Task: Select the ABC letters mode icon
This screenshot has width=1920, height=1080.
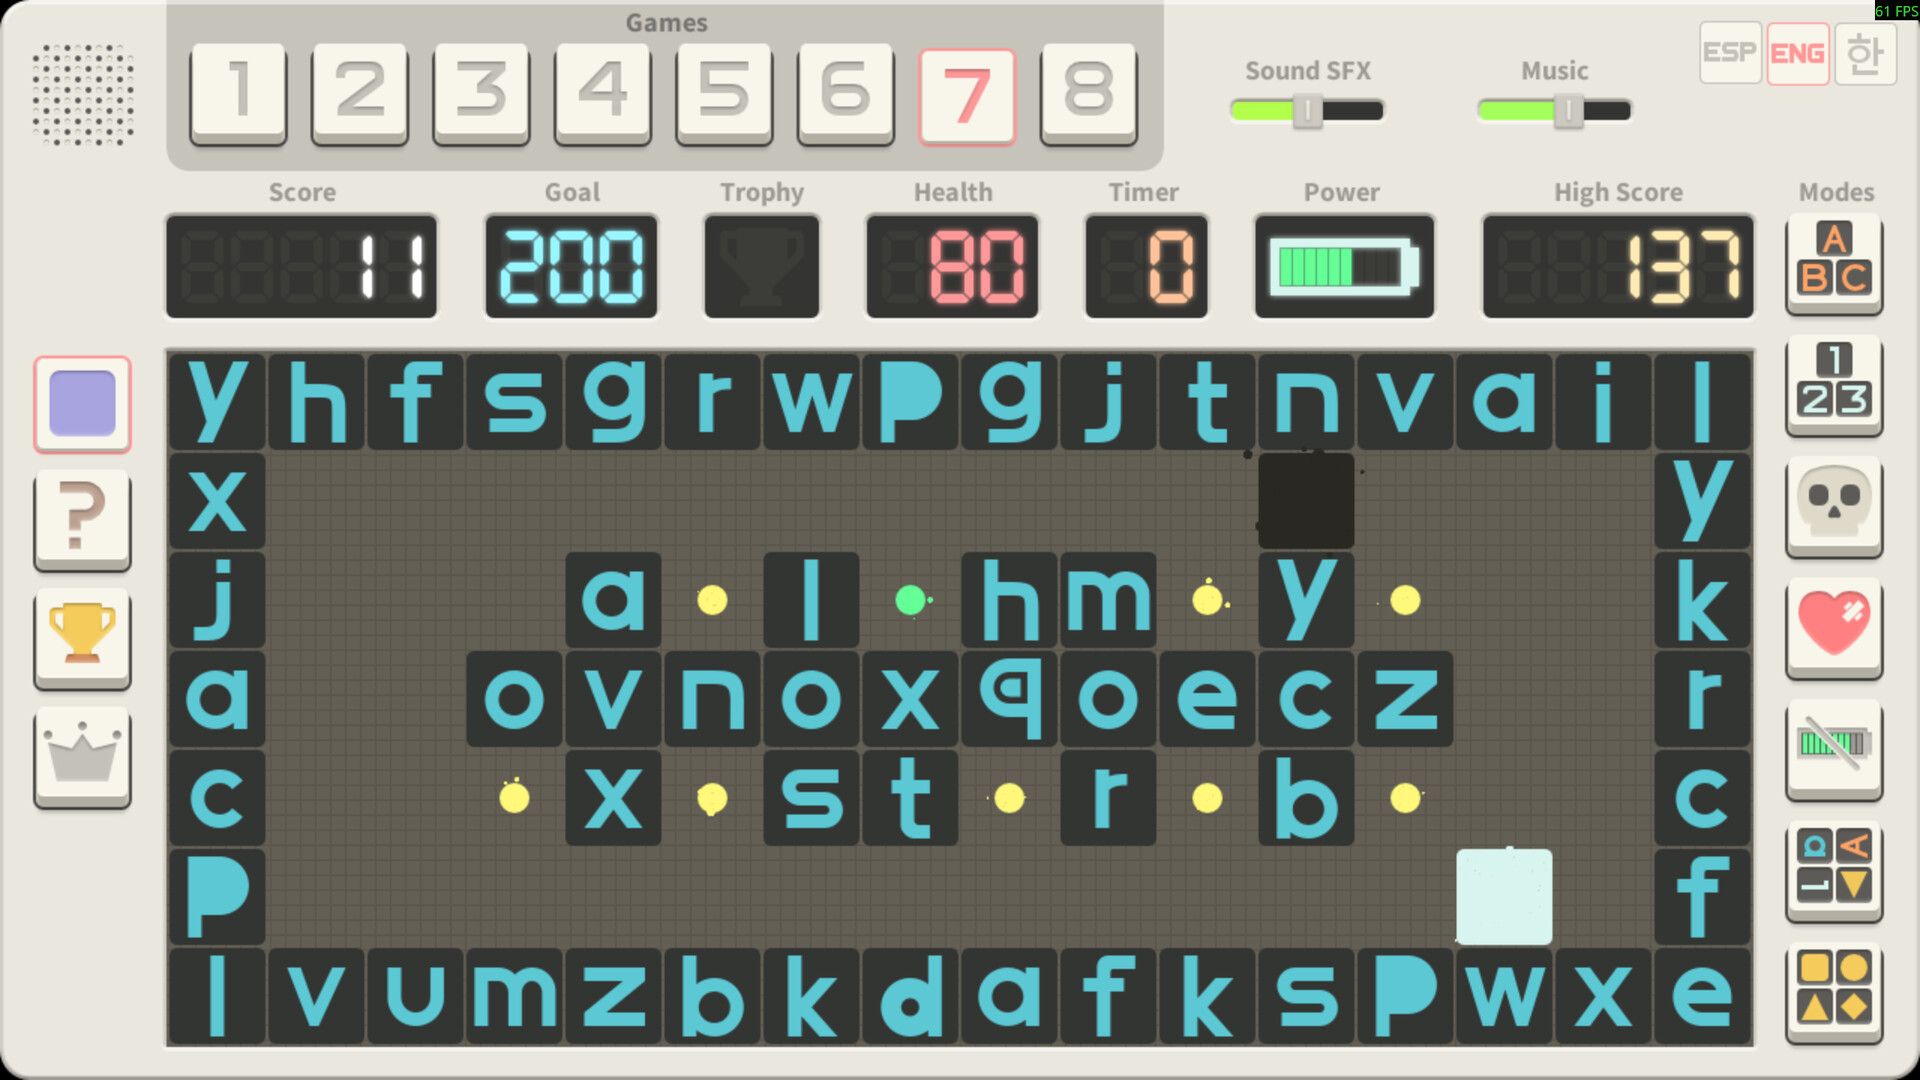Action: 1834,262
